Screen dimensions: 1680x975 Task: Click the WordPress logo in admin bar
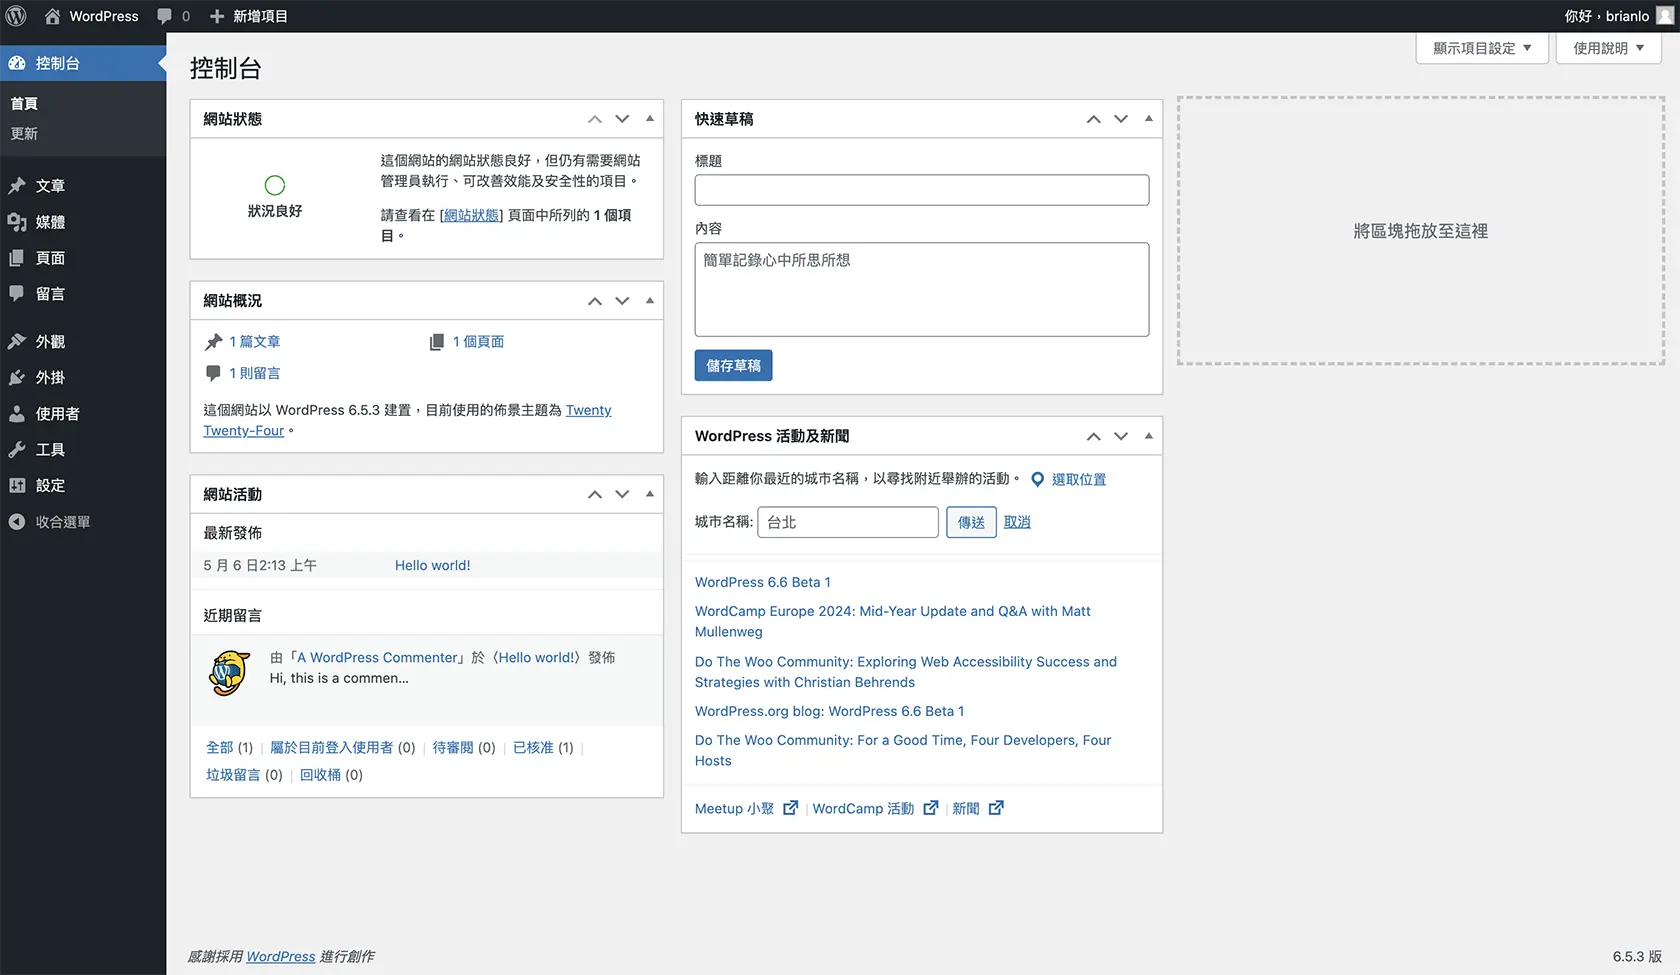pyautogui.click(x=16, y=16)
